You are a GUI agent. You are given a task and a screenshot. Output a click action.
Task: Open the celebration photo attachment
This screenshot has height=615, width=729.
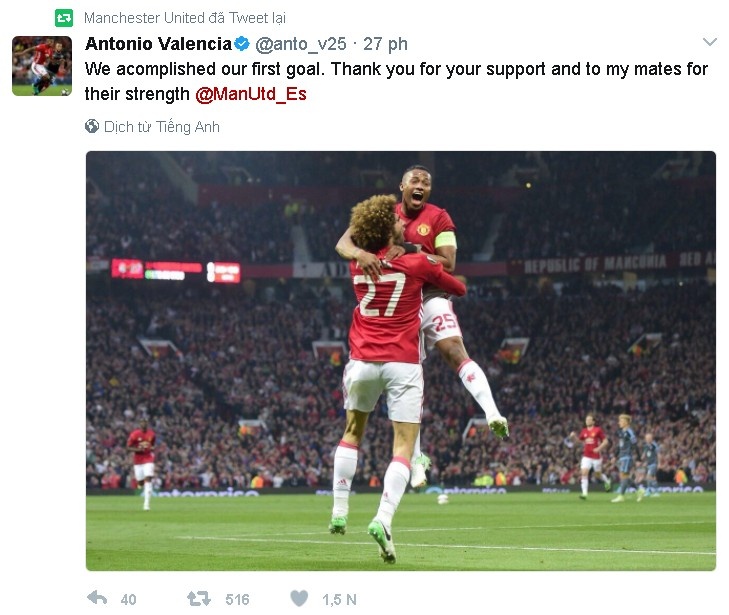click(x=401, y=361)
